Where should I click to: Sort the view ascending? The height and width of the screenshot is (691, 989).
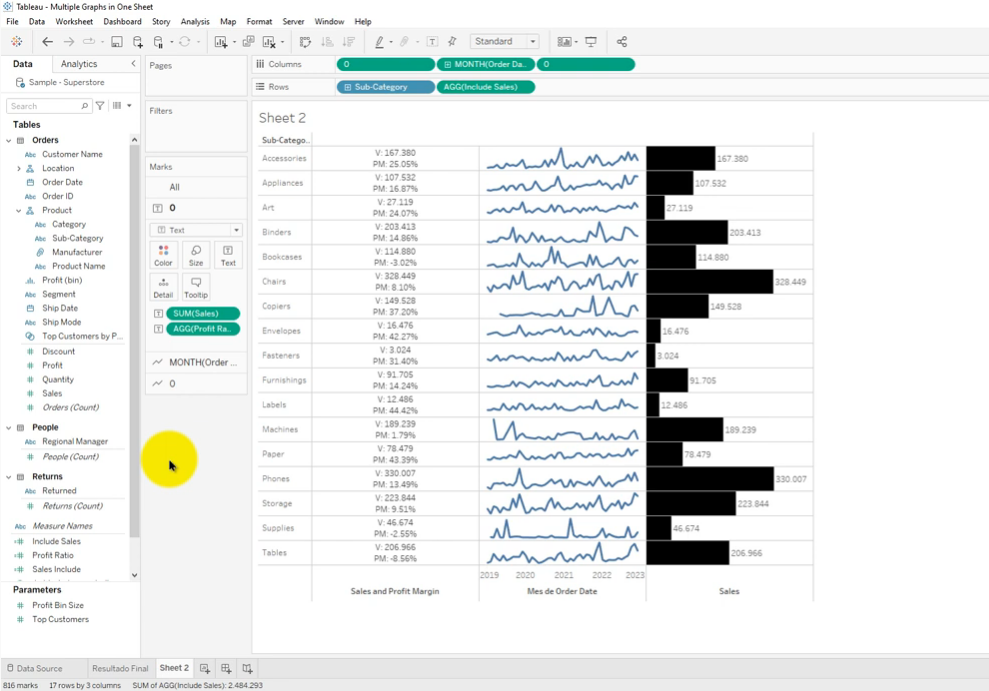tap(327, 42)
